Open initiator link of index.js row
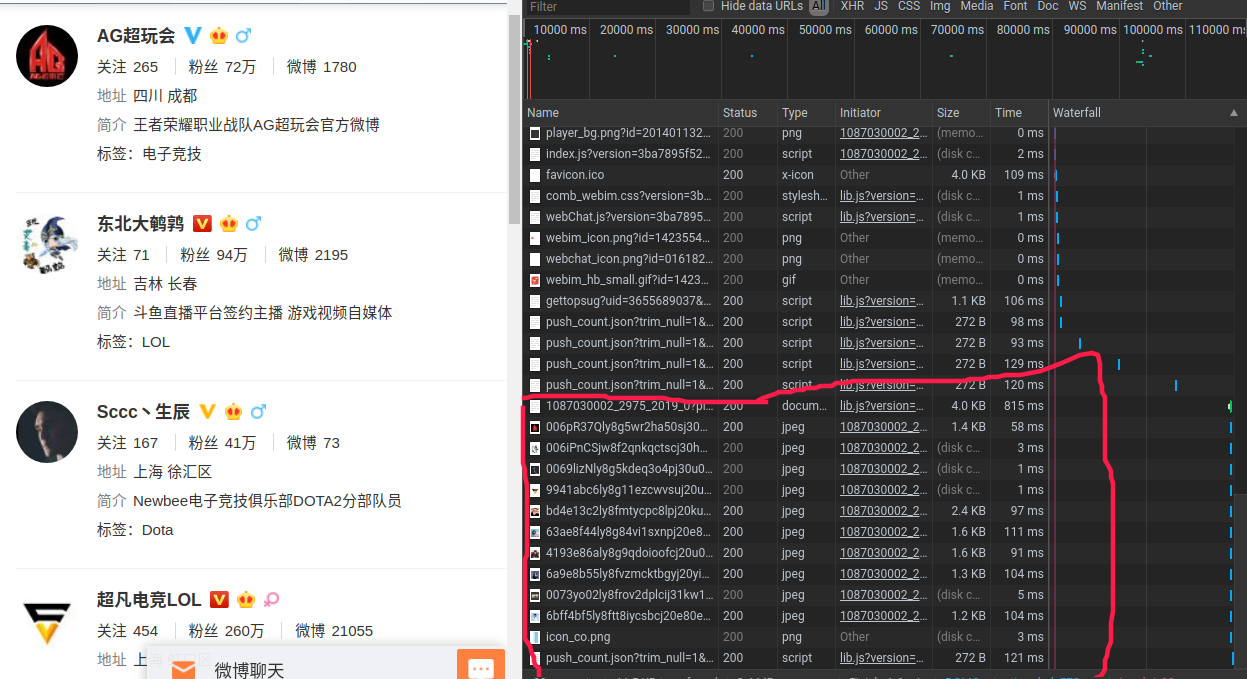Image resolution: width=1247 pixels, height=679 pixels. (x=883, y=154)
